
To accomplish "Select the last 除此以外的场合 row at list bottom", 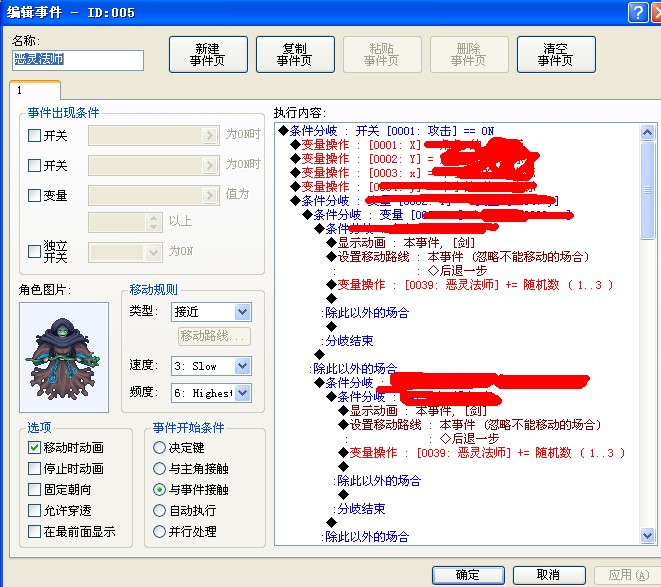I will (x=365, y=536).
